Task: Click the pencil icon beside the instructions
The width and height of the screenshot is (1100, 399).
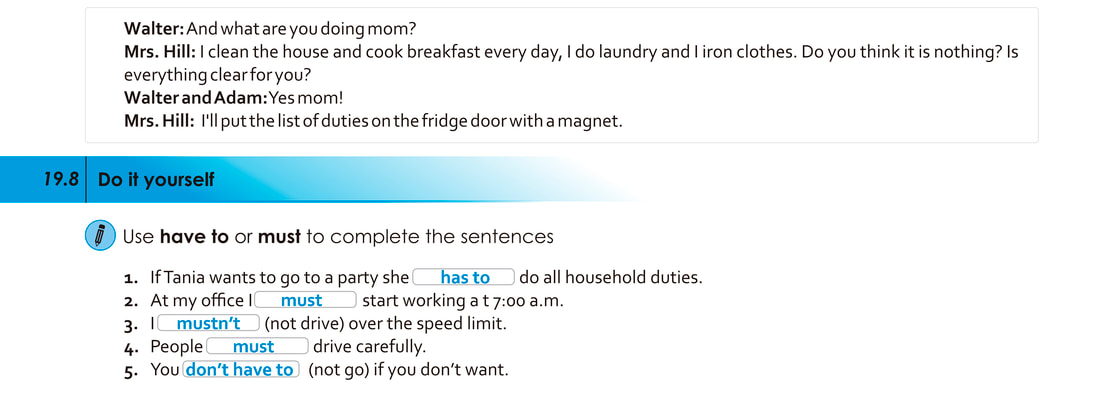Action: click(100, 236)
